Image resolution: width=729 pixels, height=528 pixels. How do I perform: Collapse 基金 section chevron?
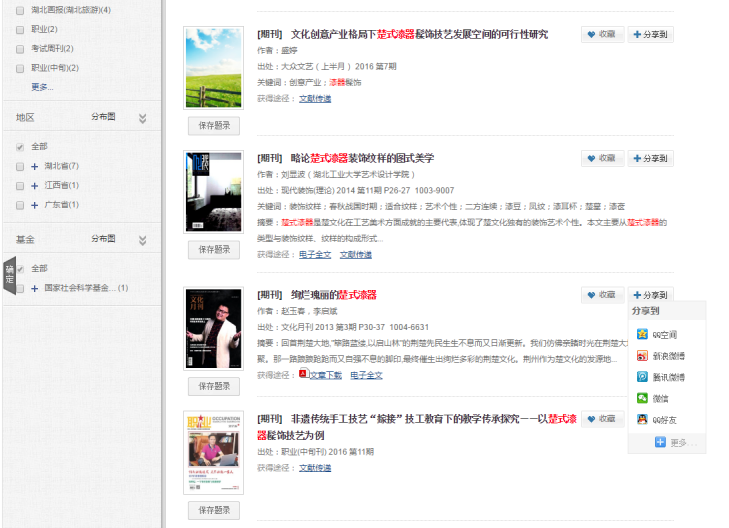pyautogui.click(x=143, y=240)
